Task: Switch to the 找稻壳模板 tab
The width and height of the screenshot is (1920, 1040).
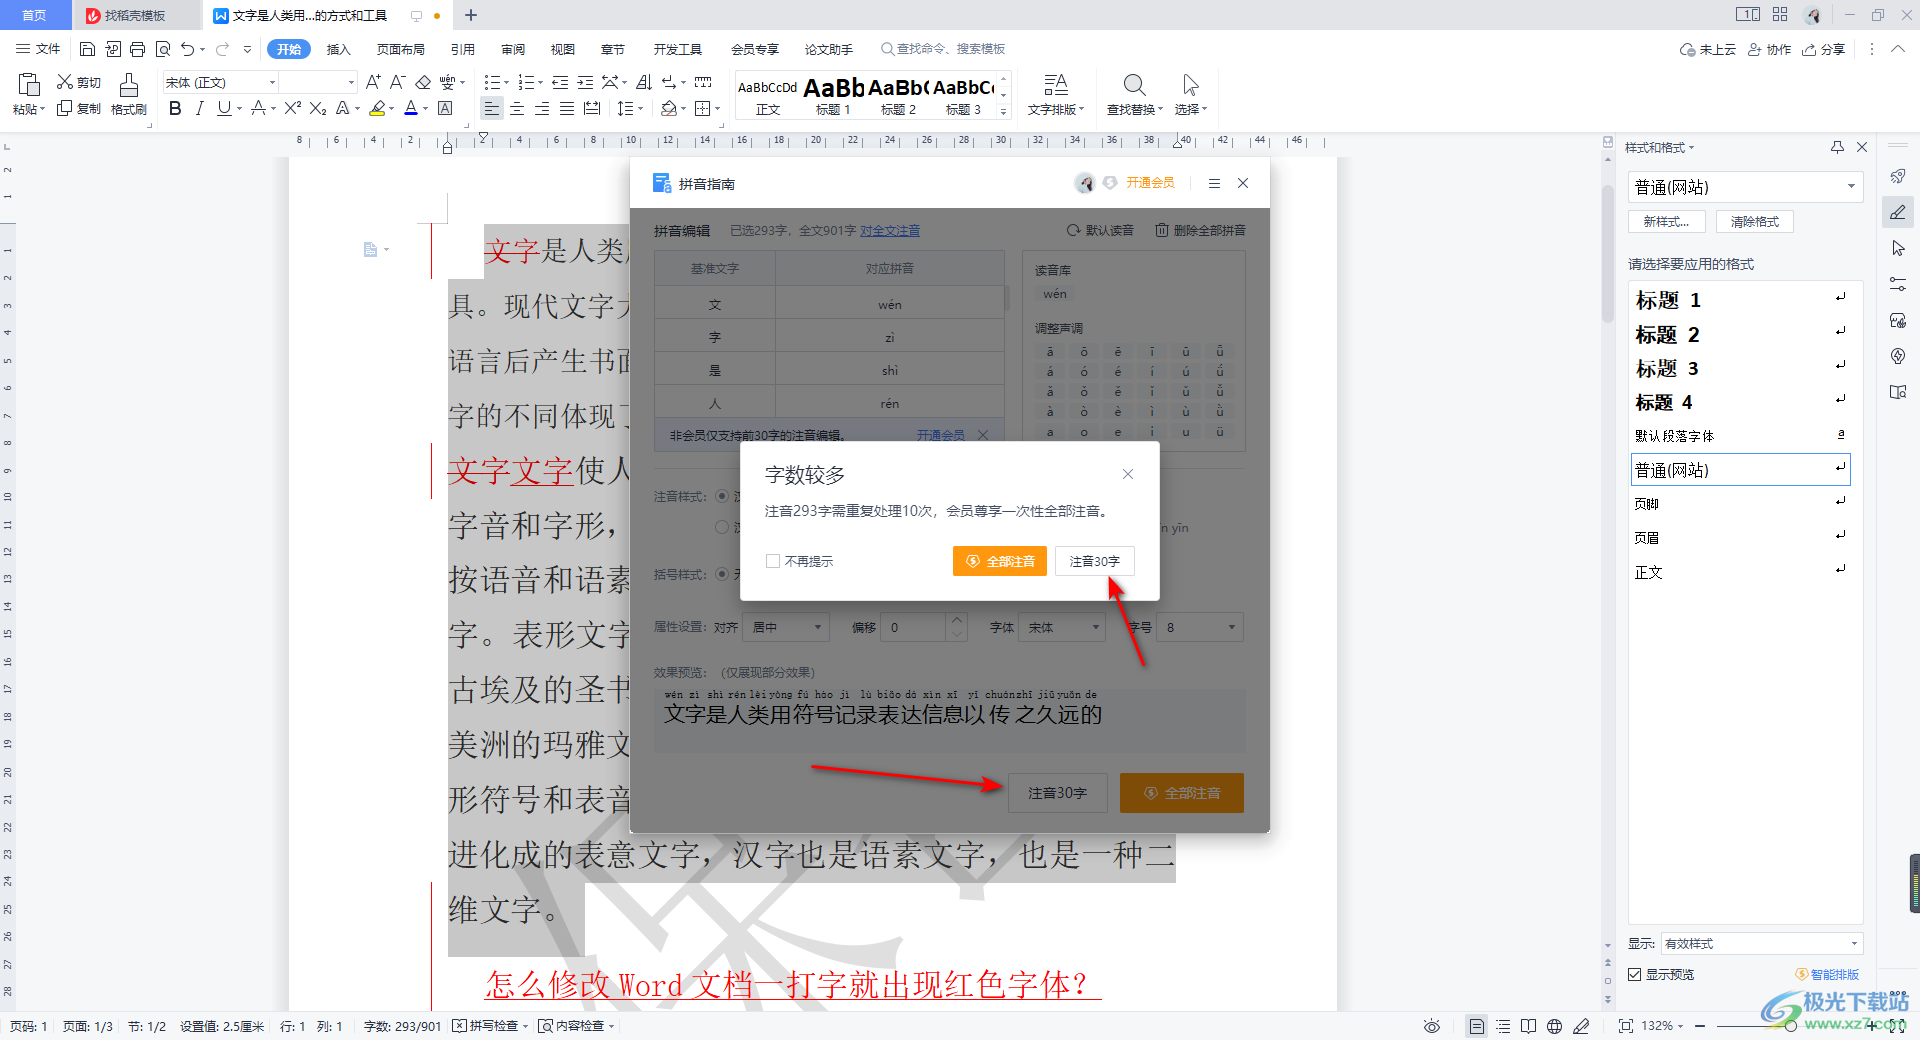Action: (x=134, y=15)
